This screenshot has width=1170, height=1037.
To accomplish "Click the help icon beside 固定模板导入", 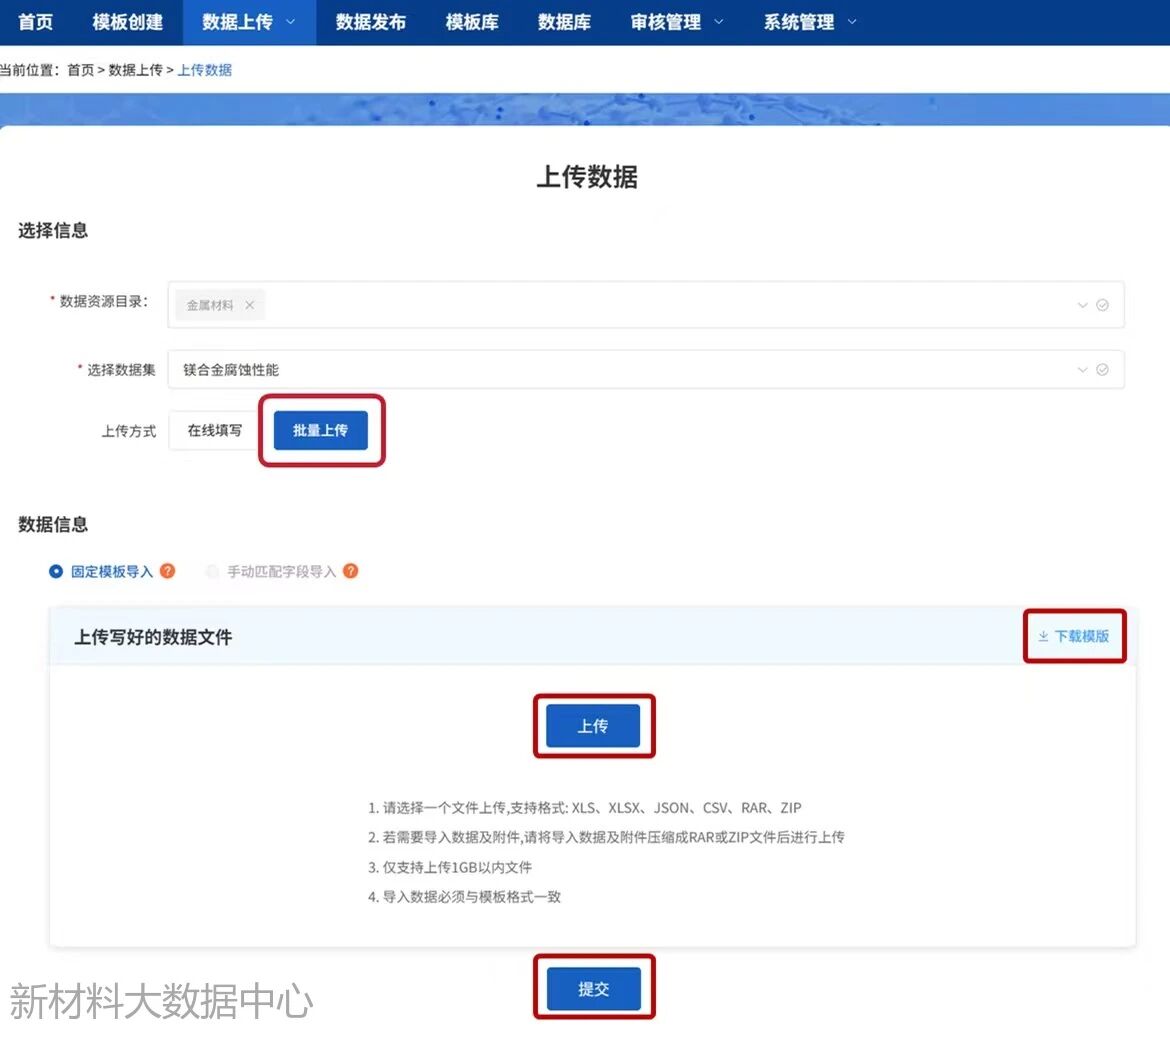I will (168, 571).
